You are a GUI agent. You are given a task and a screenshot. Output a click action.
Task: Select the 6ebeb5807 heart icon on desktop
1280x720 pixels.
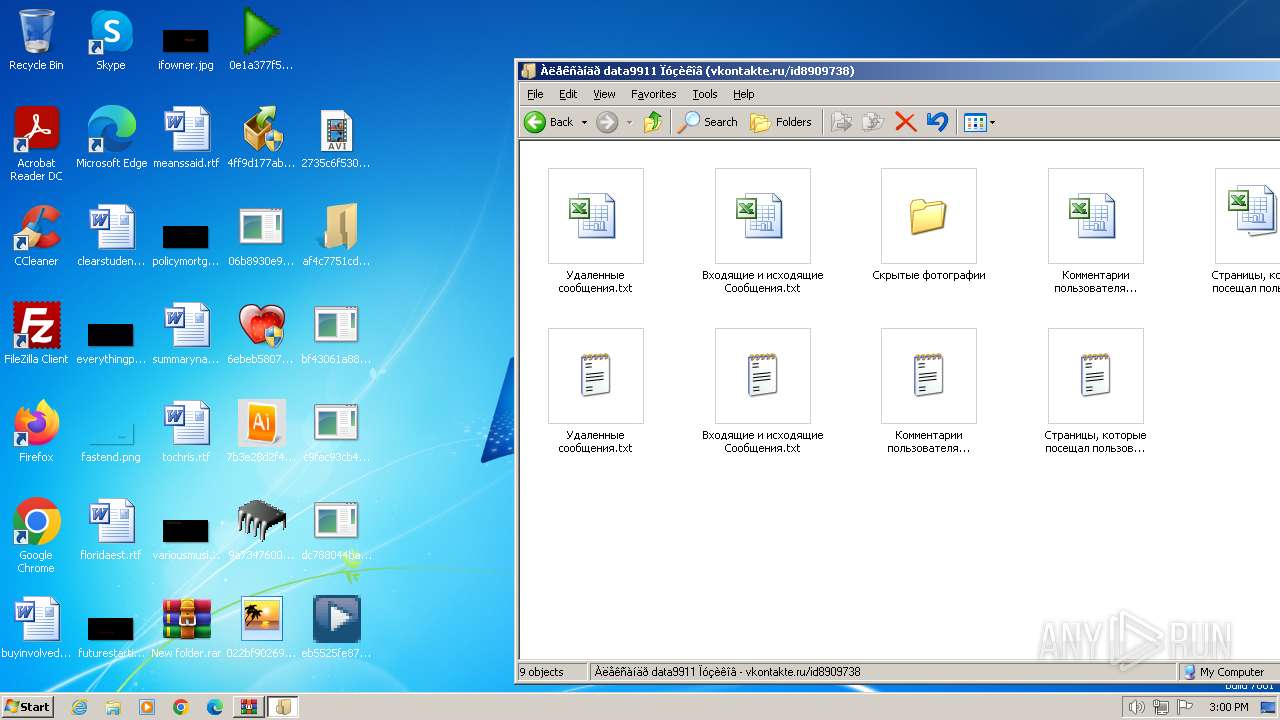[x=261, y=334]
